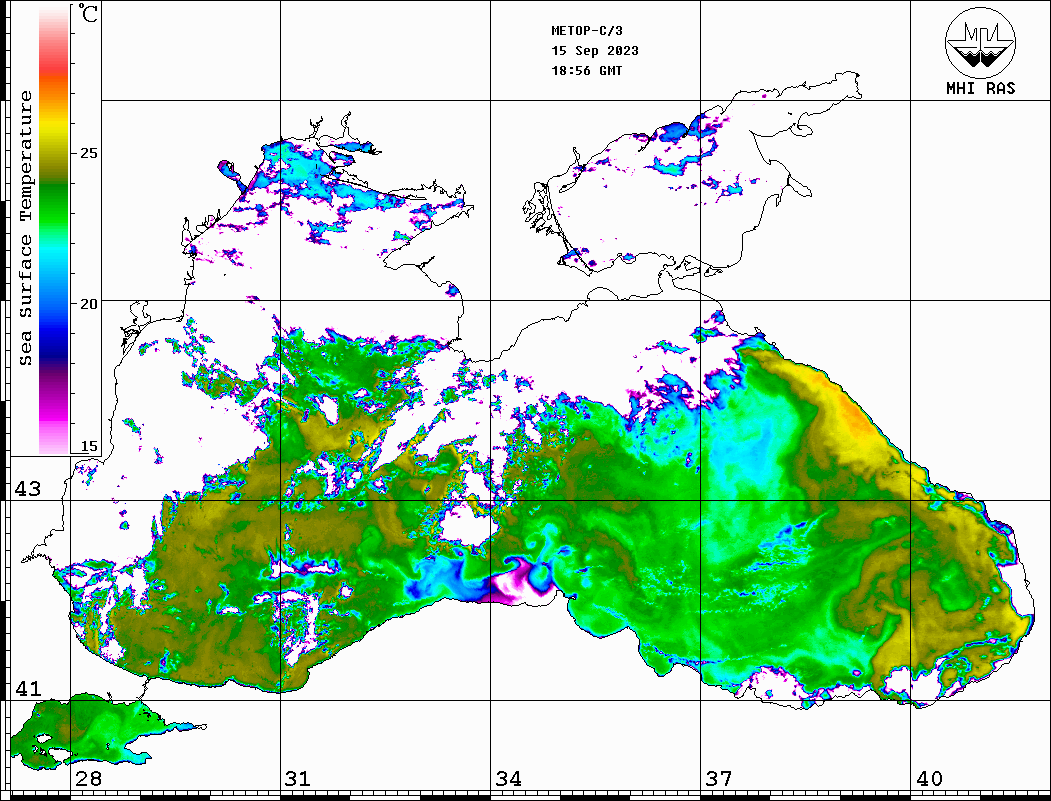
Task: Click longitude label '34'
Action: [x=509, y=779]
